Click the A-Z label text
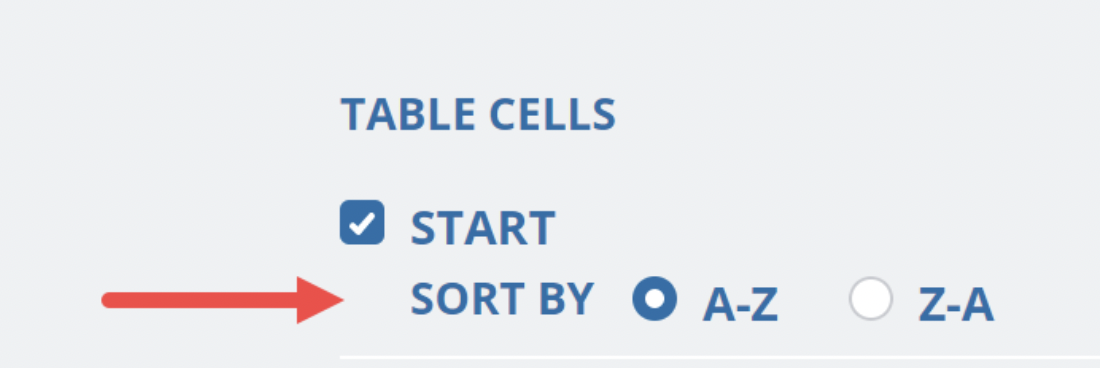Image resolution: width=1100 pixels, height=368 pixels. coord(741,305)
